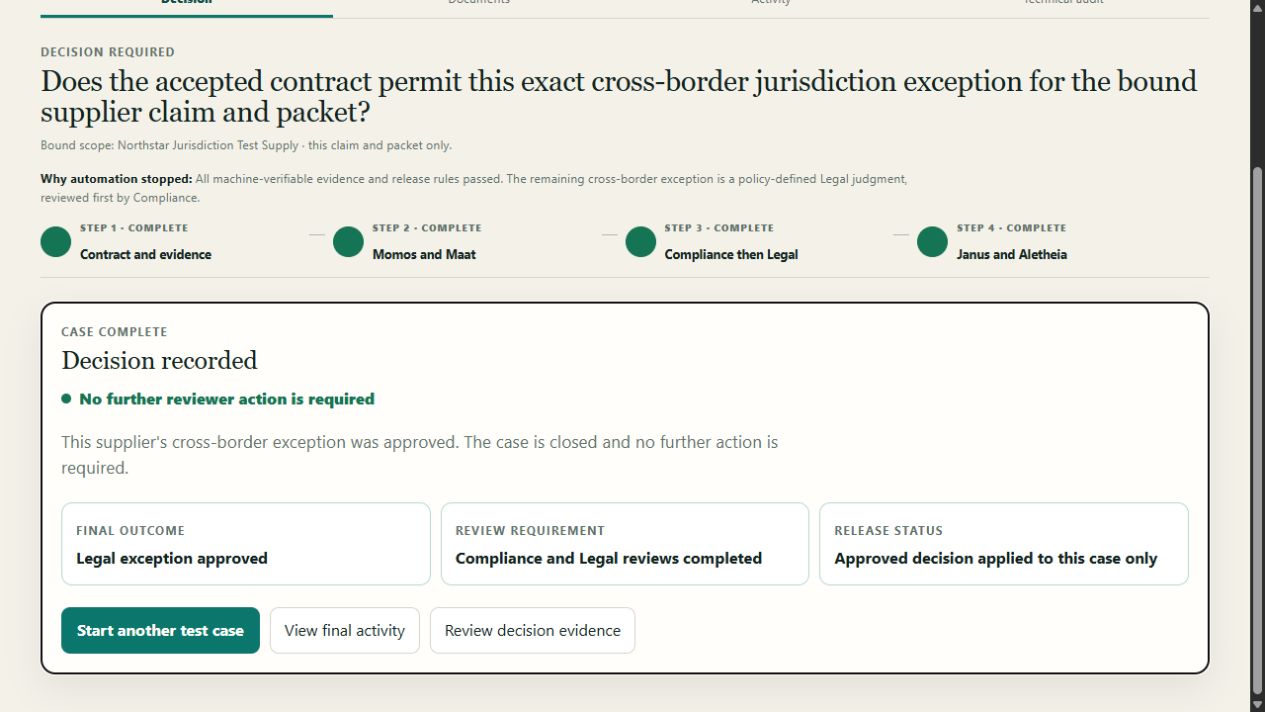Image resolution: width=1265 pixels, height=712 pixels.
Task: Click the vertical scrollbar thumb
Action: [1258, 430]
